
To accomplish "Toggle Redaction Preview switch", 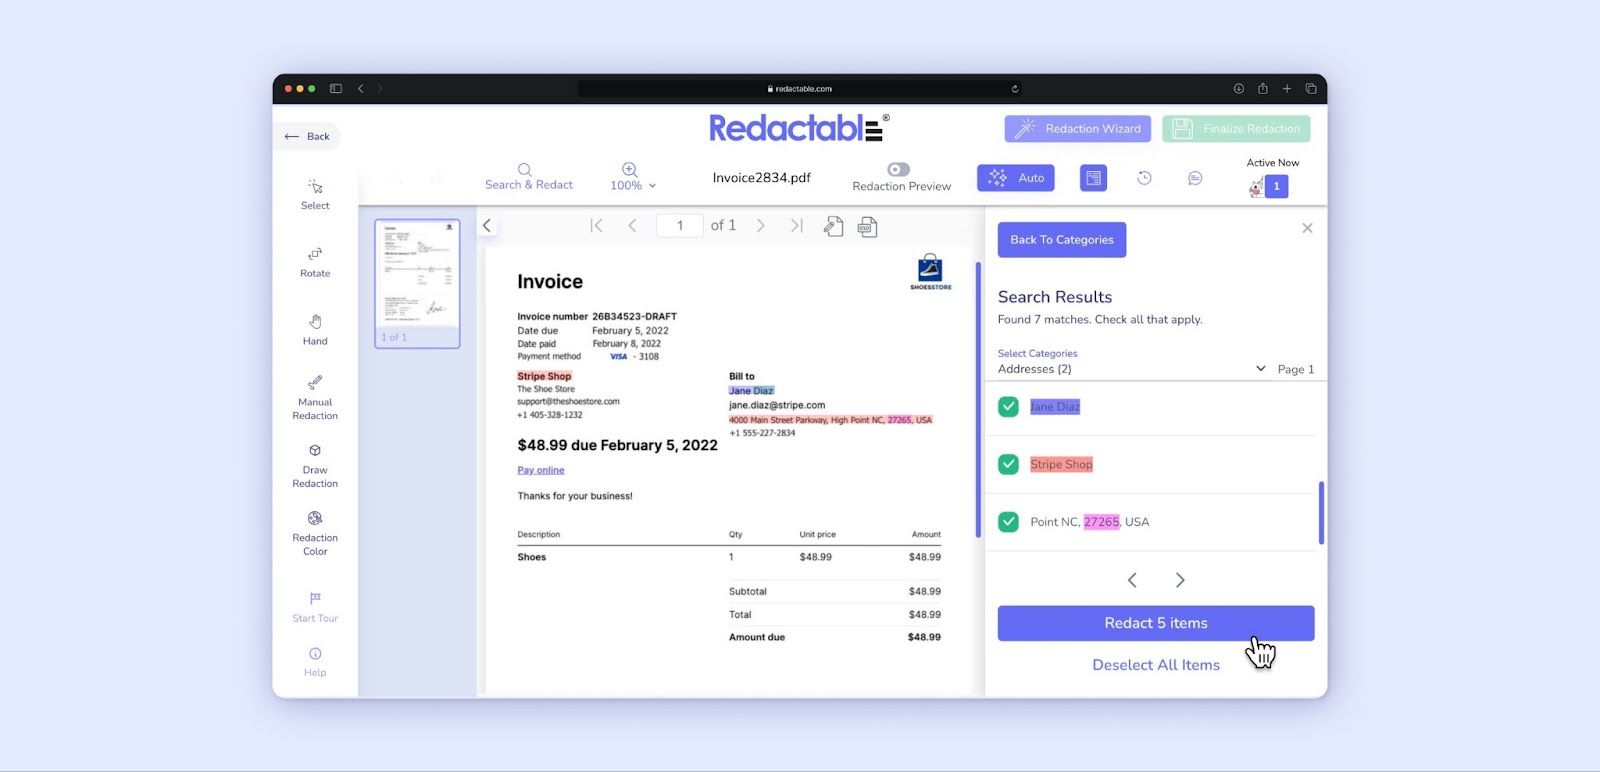I will pyautogui.click(x=898, y=170).
